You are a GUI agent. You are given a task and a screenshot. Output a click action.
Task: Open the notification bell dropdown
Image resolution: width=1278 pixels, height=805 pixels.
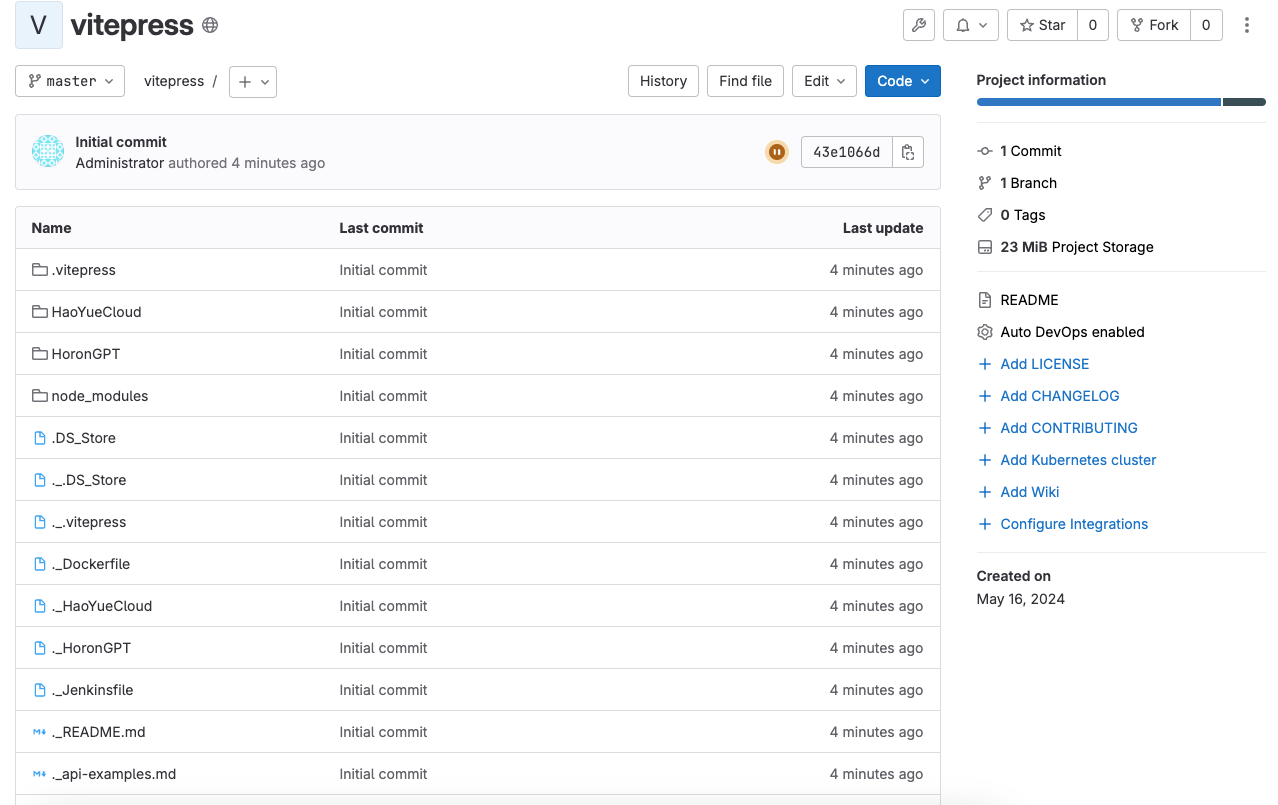pyautogui.click(x=970, y=25)
